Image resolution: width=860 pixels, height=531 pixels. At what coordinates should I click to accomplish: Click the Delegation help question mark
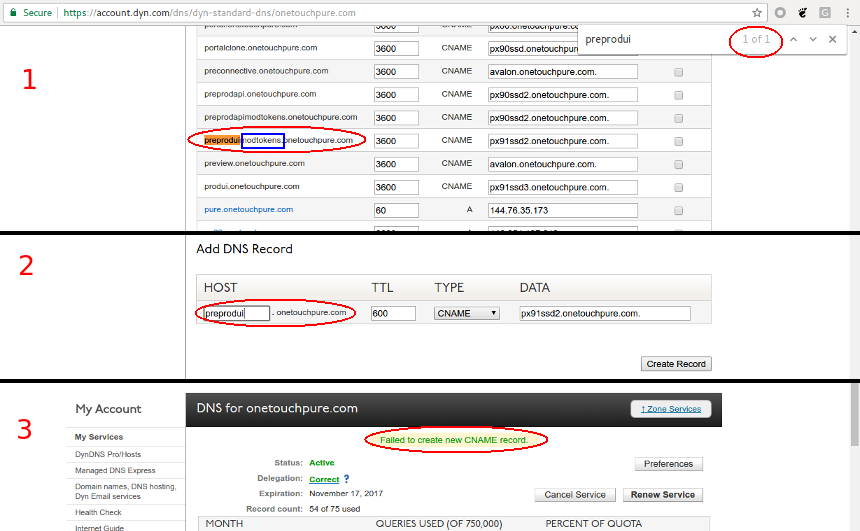coord(346,479)
